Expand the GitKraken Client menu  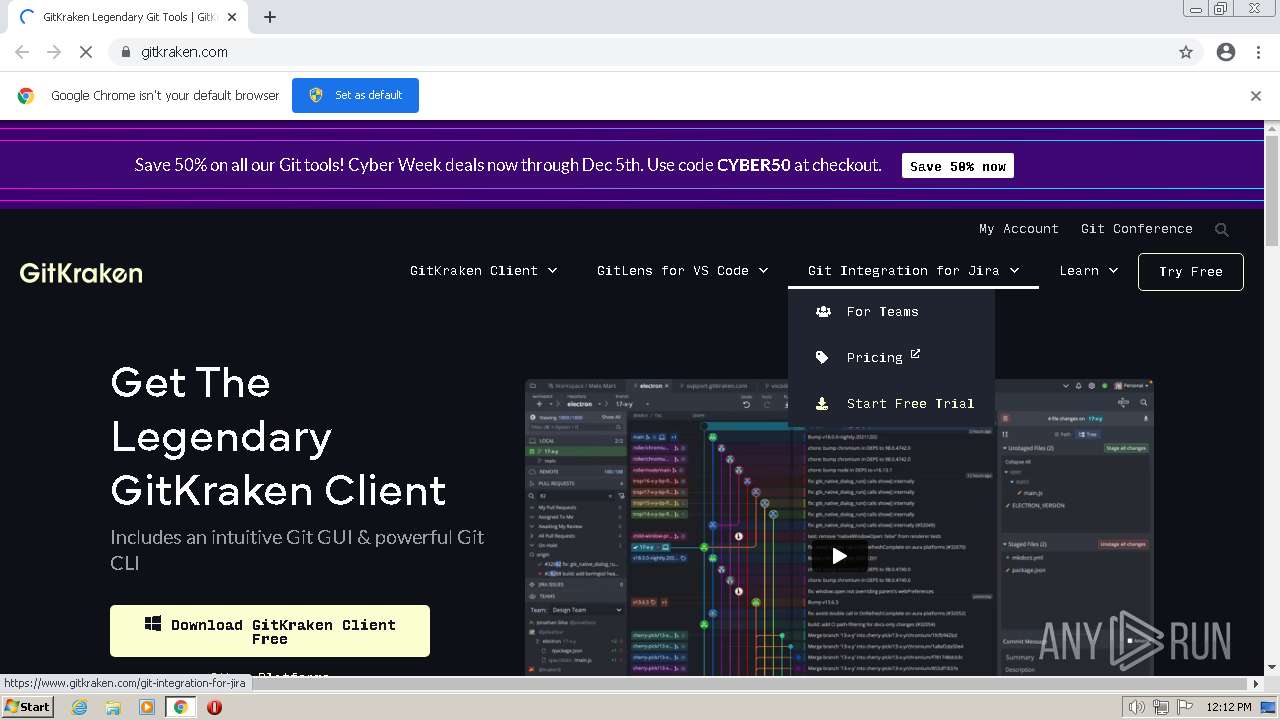tap(484, 271)
